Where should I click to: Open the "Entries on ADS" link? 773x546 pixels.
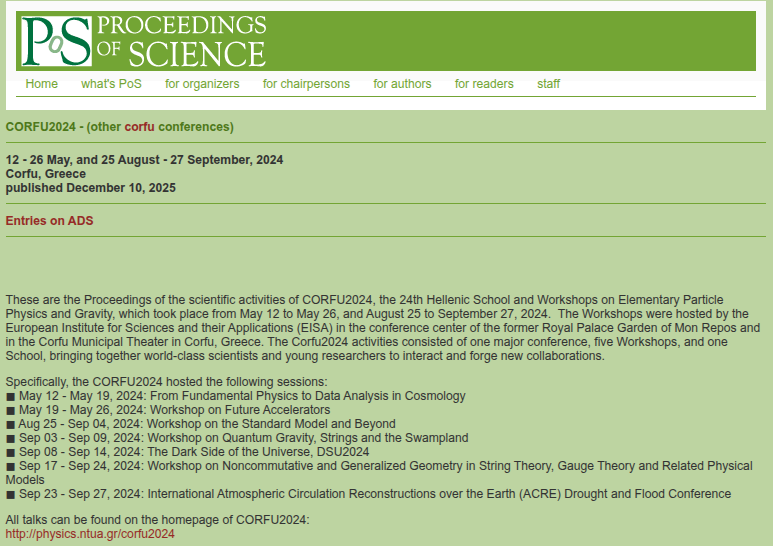(49, 221)
